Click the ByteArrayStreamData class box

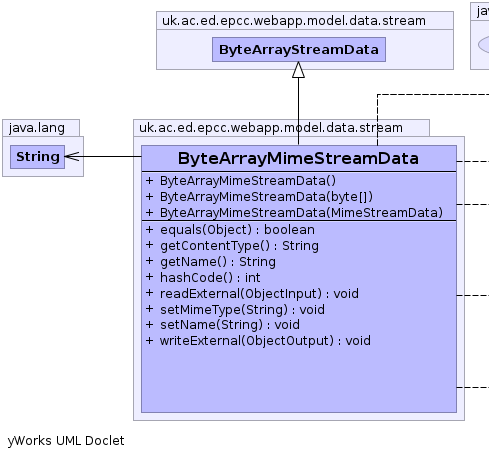(x=299, y=50)
